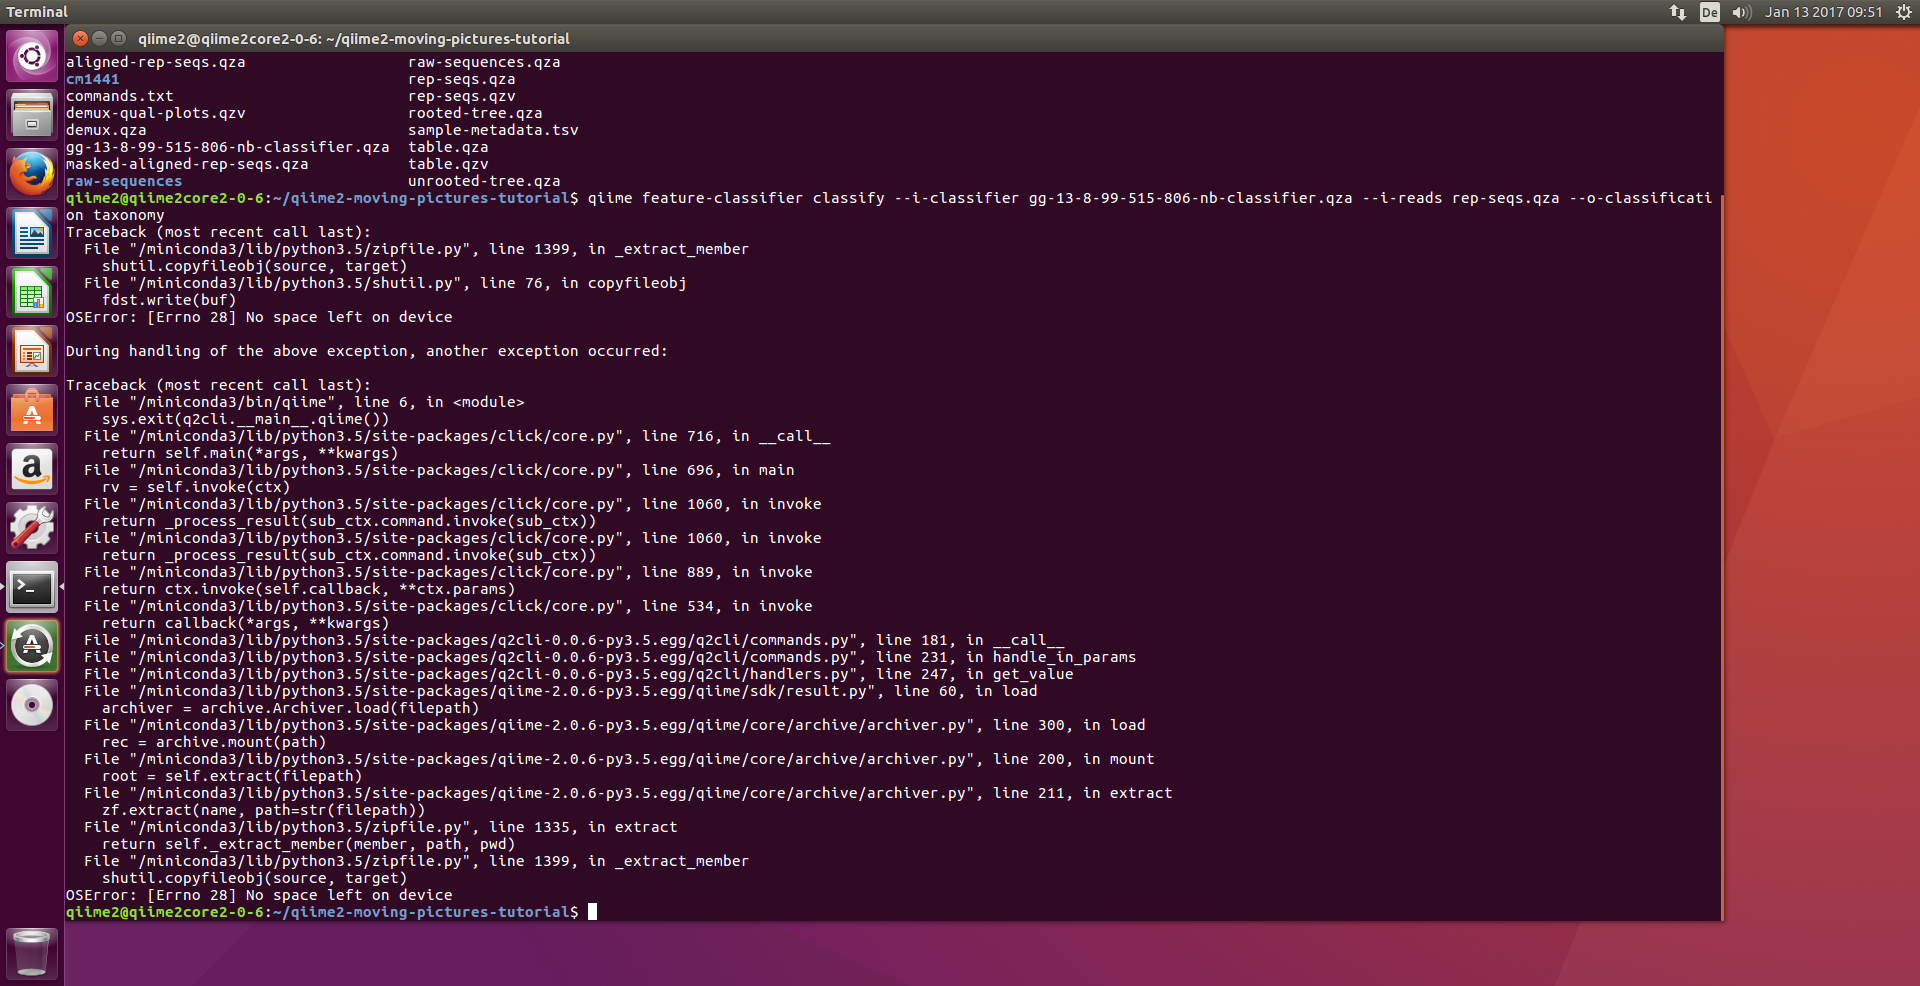Open the Files file manager
The width and height of the screenshot is (1920, 986).
pos(32,115)
